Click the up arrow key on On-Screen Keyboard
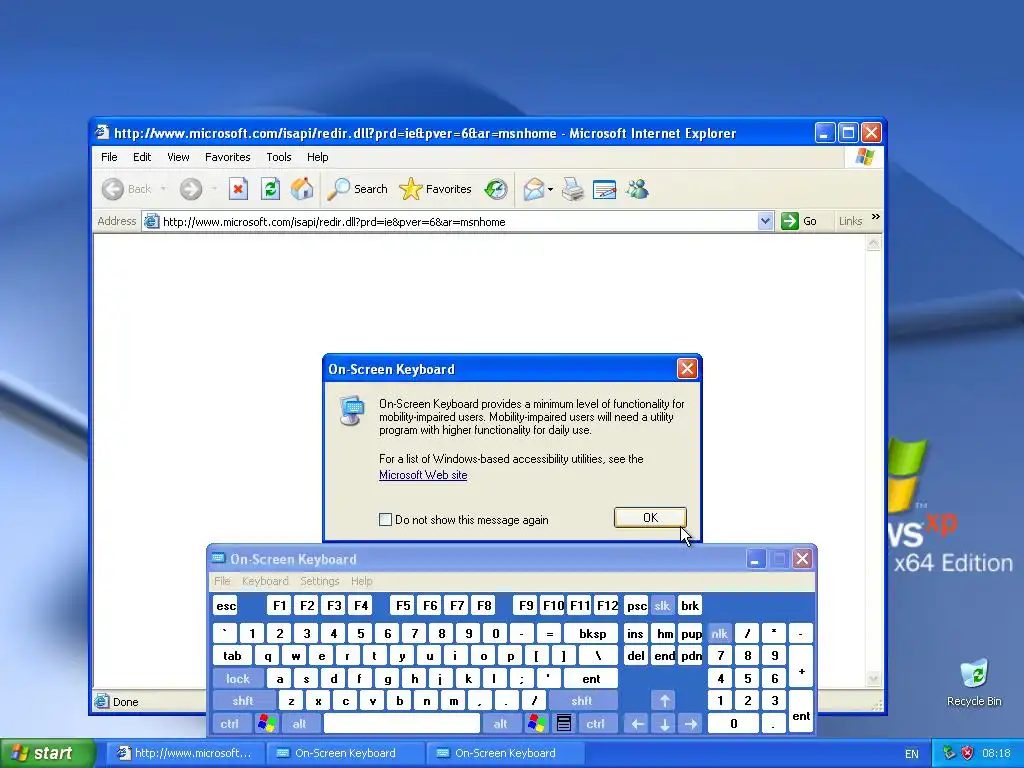Viewport: 1024px width, 768px height. click(664, 701)
